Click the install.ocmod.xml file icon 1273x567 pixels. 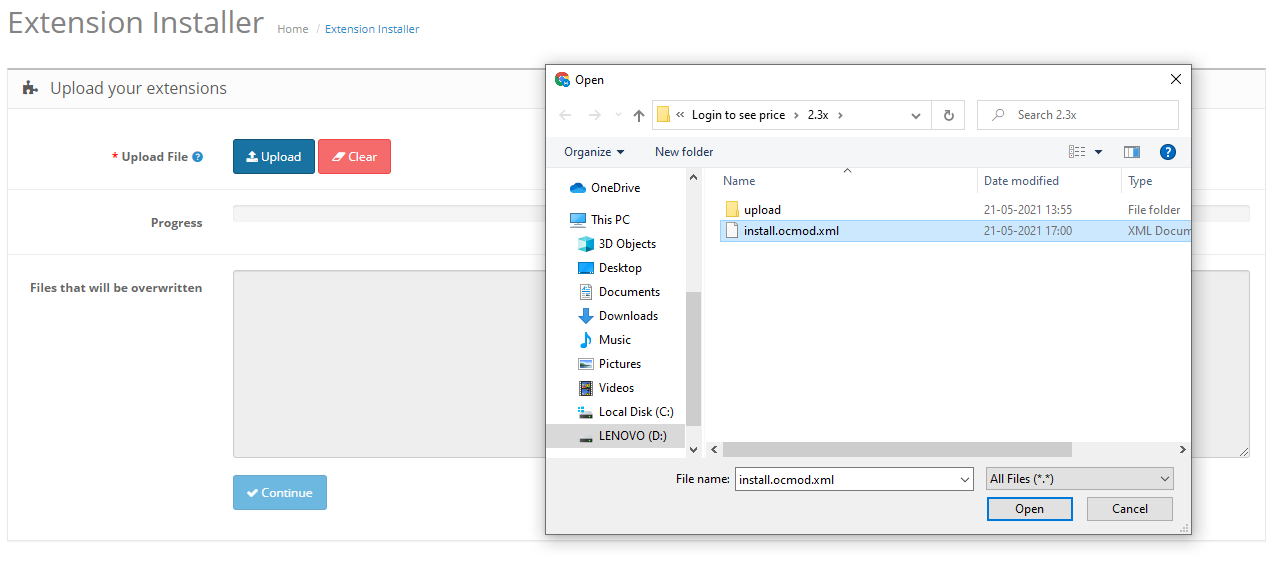pyautogui.click(x=732, y=231)
